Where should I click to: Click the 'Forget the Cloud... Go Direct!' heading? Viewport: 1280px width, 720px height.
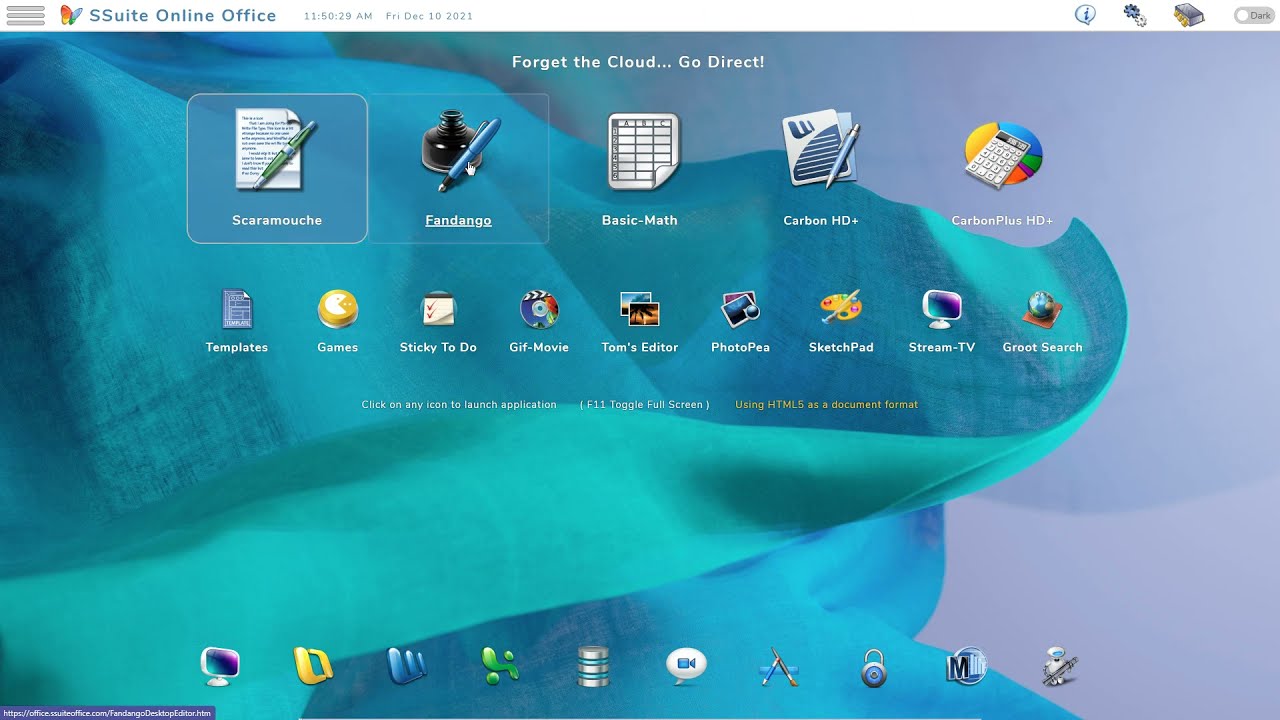tap(638, 62)
